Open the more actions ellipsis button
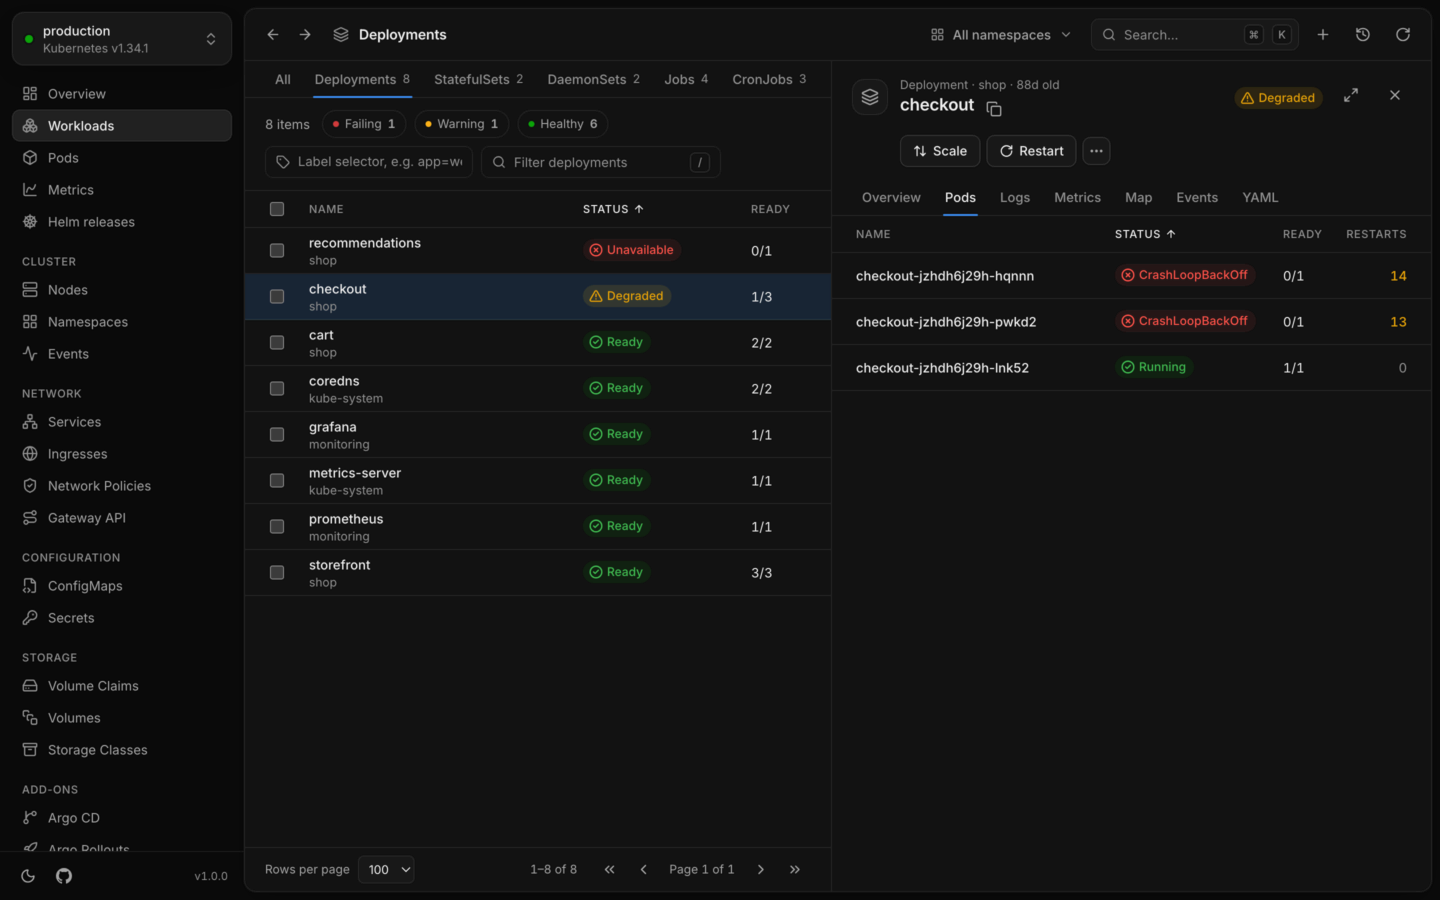 [x=1097, y=151]
